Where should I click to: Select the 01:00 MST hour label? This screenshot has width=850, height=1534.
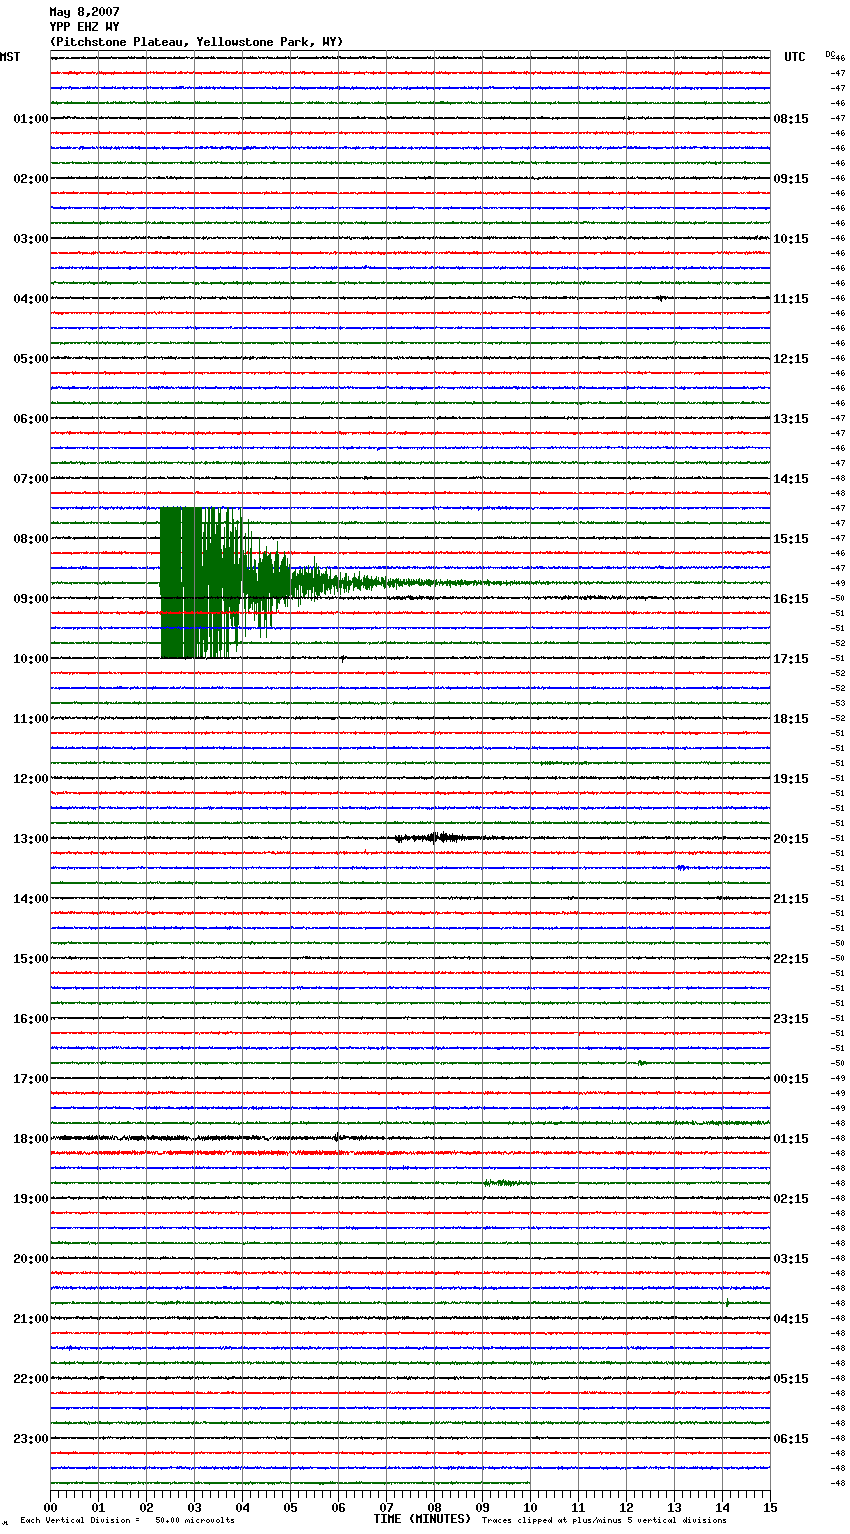click(31, 119)
